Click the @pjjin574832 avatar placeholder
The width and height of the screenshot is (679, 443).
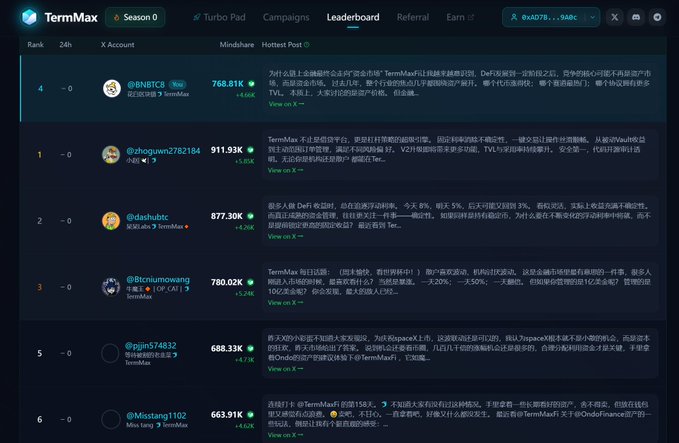110,353
